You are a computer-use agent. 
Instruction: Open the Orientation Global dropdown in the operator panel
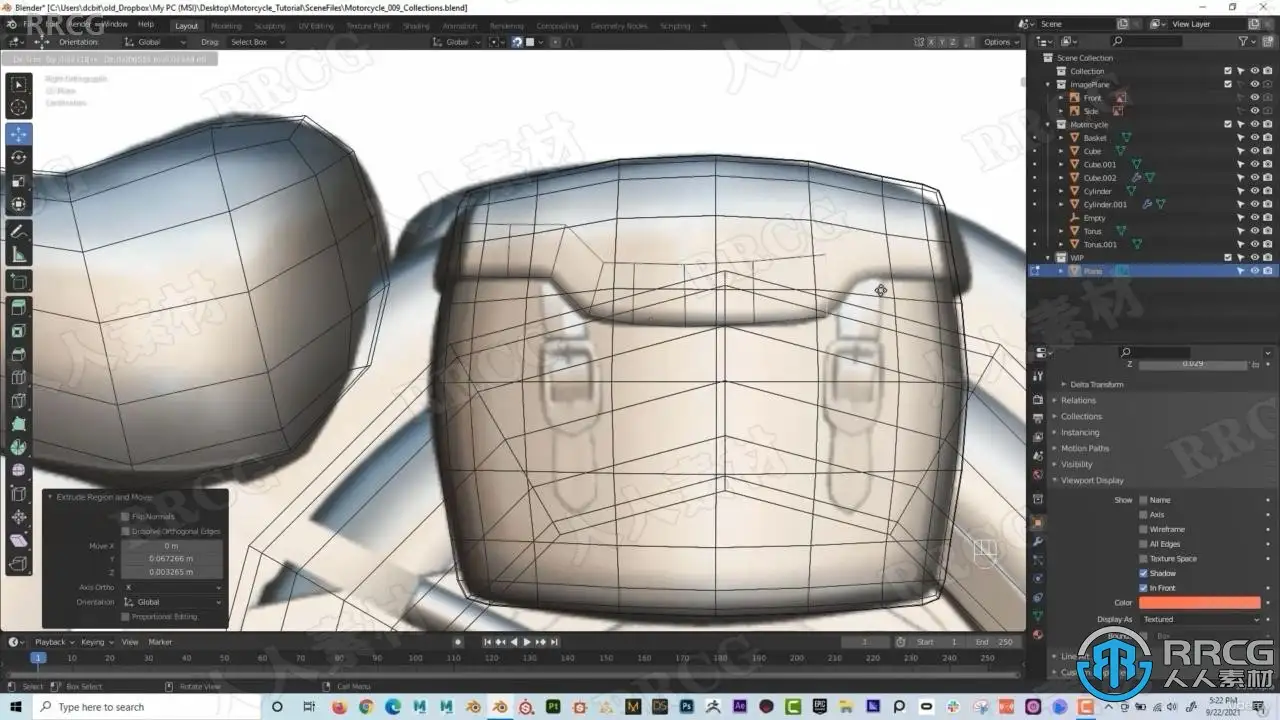pyautogui.click(x=172, y=602)
